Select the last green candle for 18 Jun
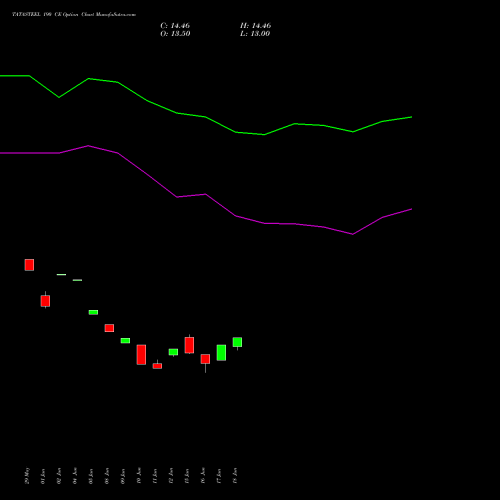The width and height of the screenshot is (500, 500). (237, 342)
